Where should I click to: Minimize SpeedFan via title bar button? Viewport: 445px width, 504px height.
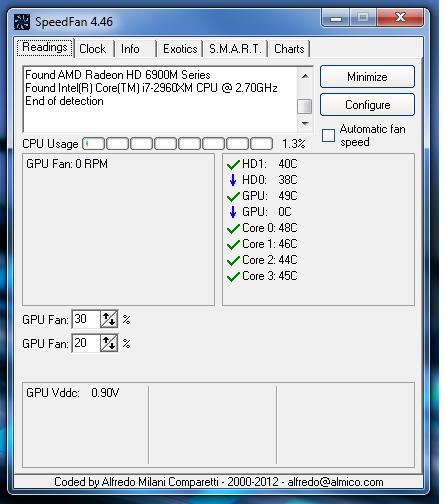pos(336,17)
